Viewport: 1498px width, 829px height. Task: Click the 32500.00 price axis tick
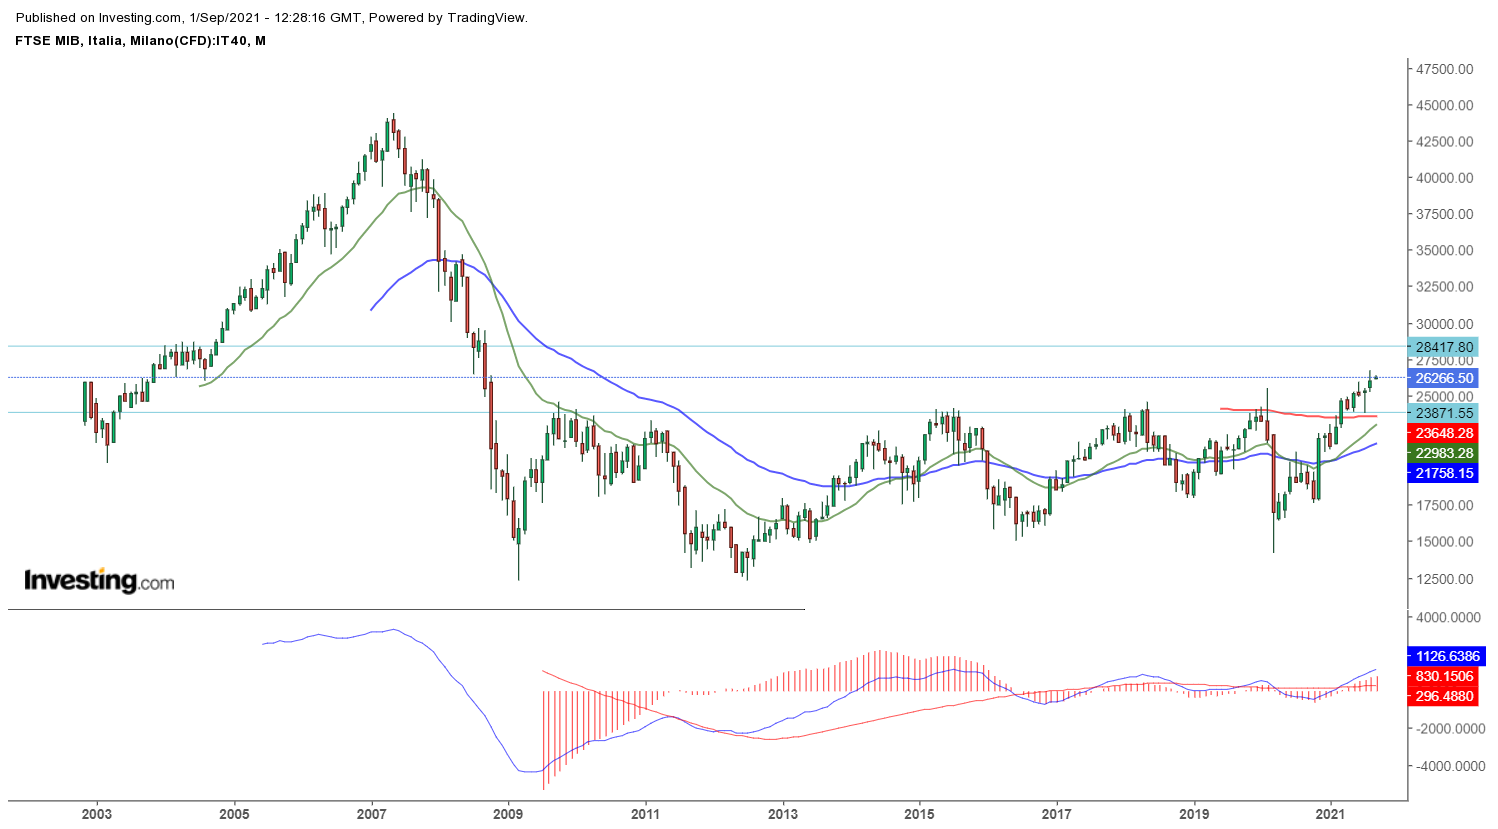coord(1444,286)
